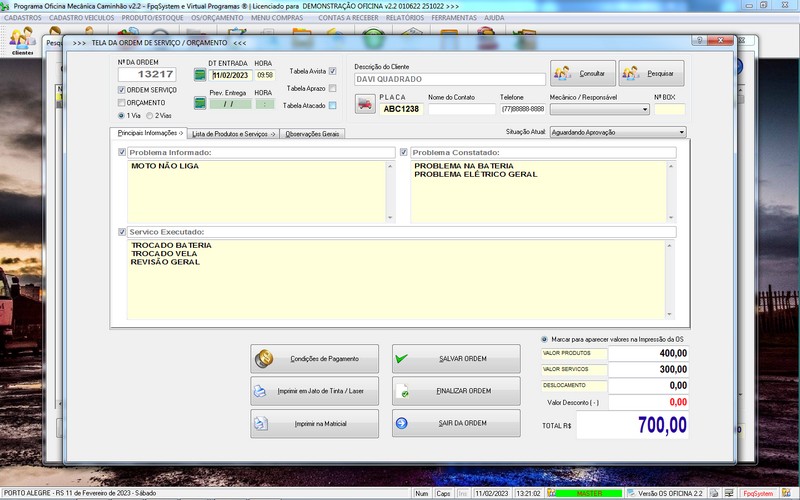Open the Prev. Entrega calendar icon

(x=200, y=103)
